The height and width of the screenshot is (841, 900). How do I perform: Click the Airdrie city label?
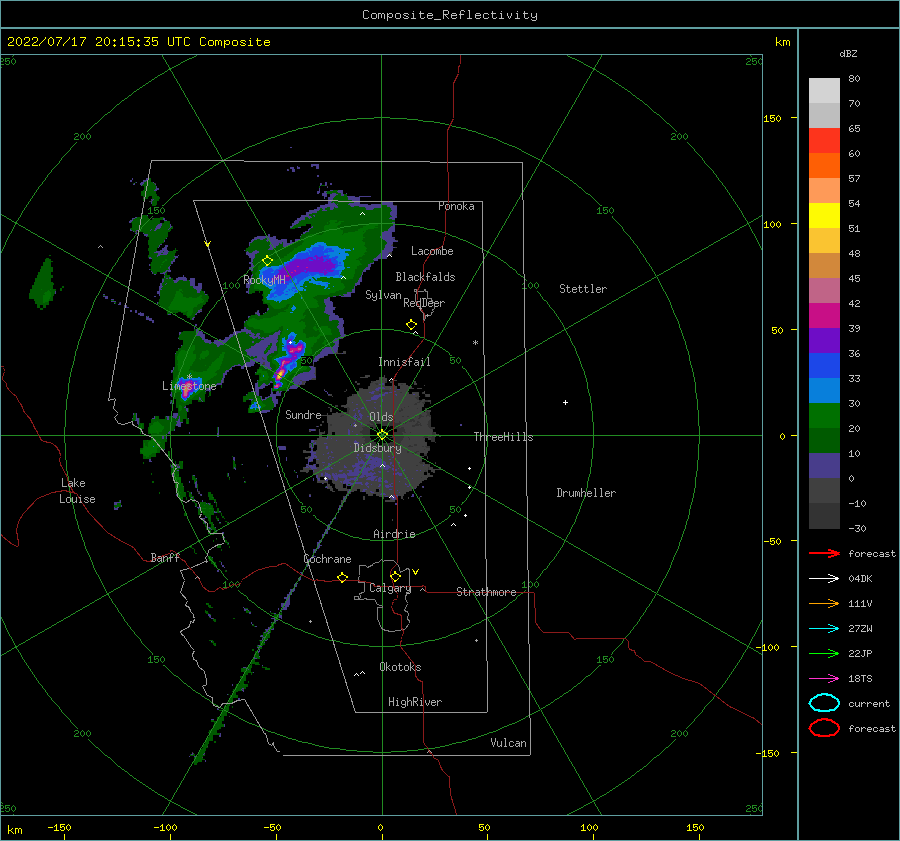pos(394,534)
